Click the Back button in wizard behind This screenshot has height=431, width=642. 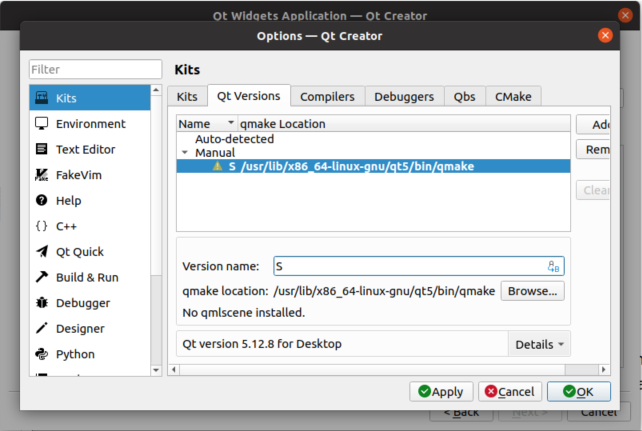point(461,413)
